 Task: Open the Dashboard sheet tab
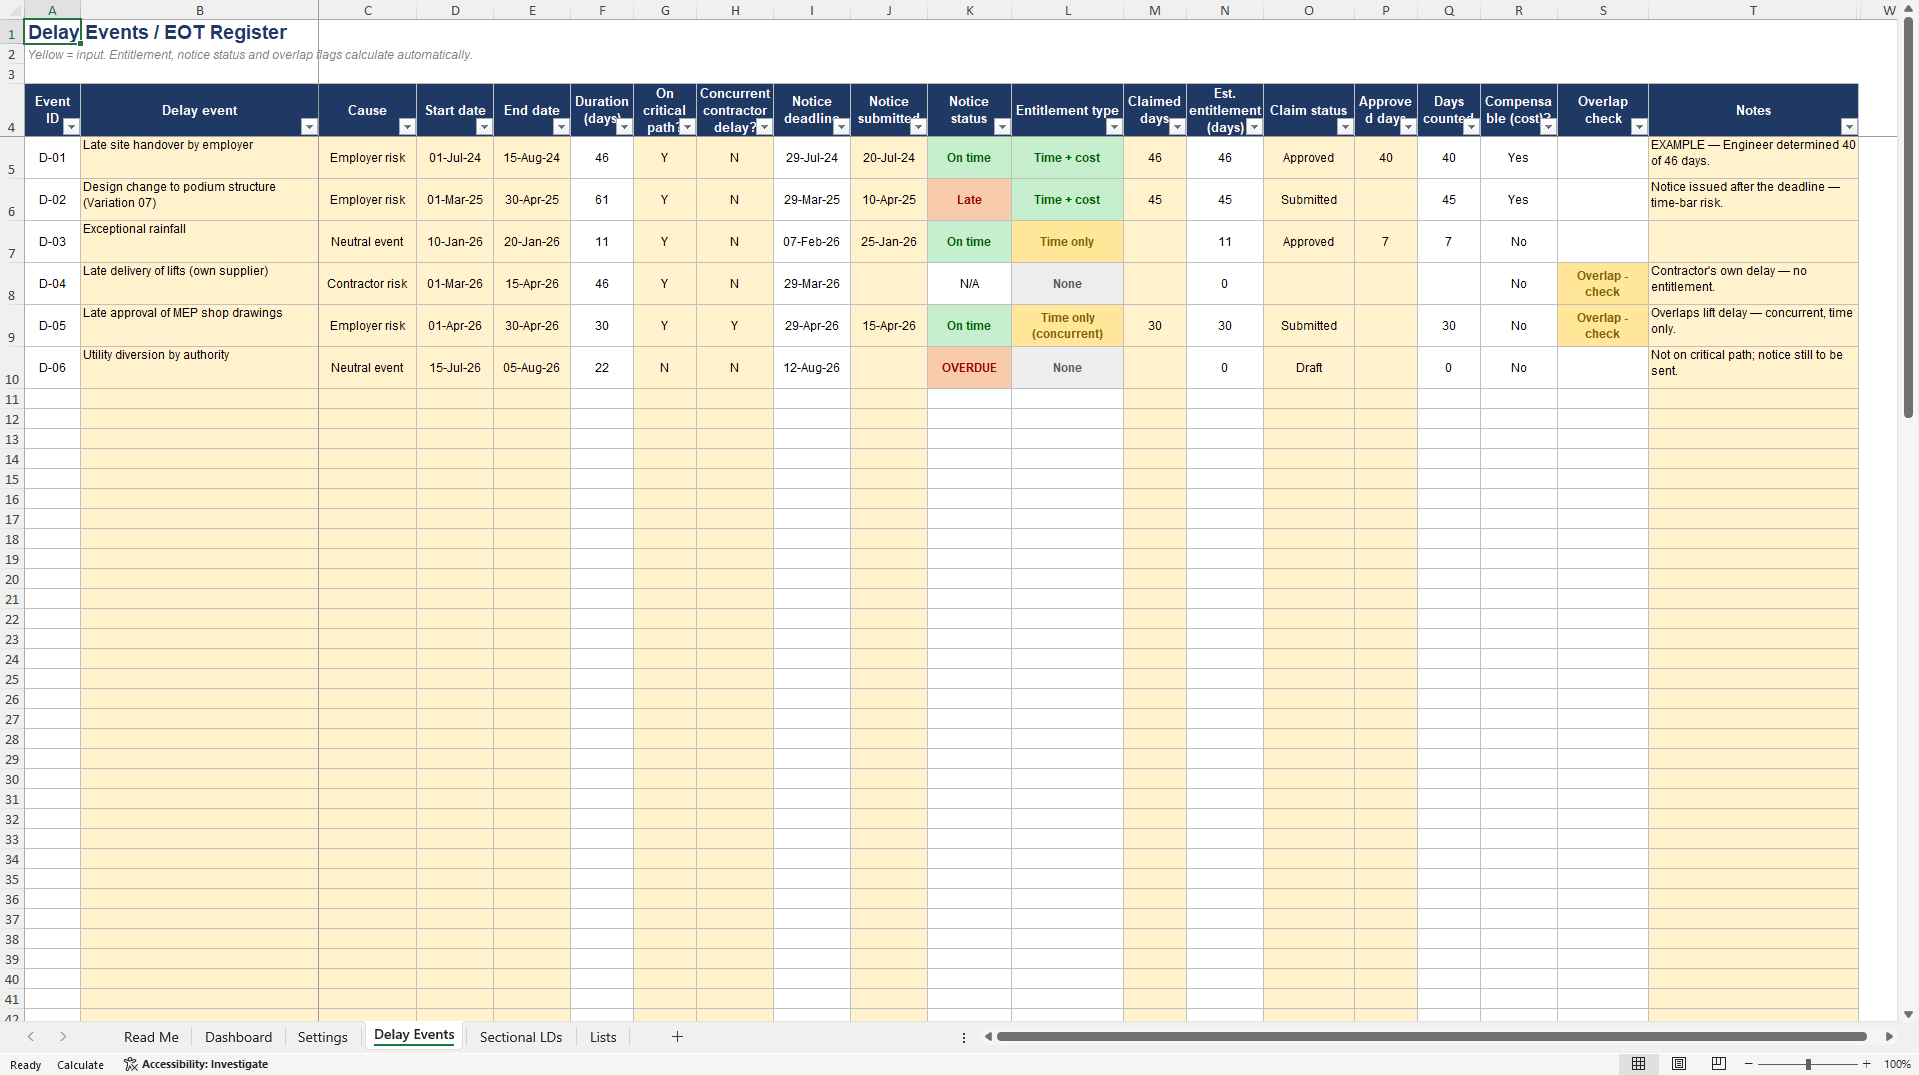pyautogui.click(x=238, y=1037)
